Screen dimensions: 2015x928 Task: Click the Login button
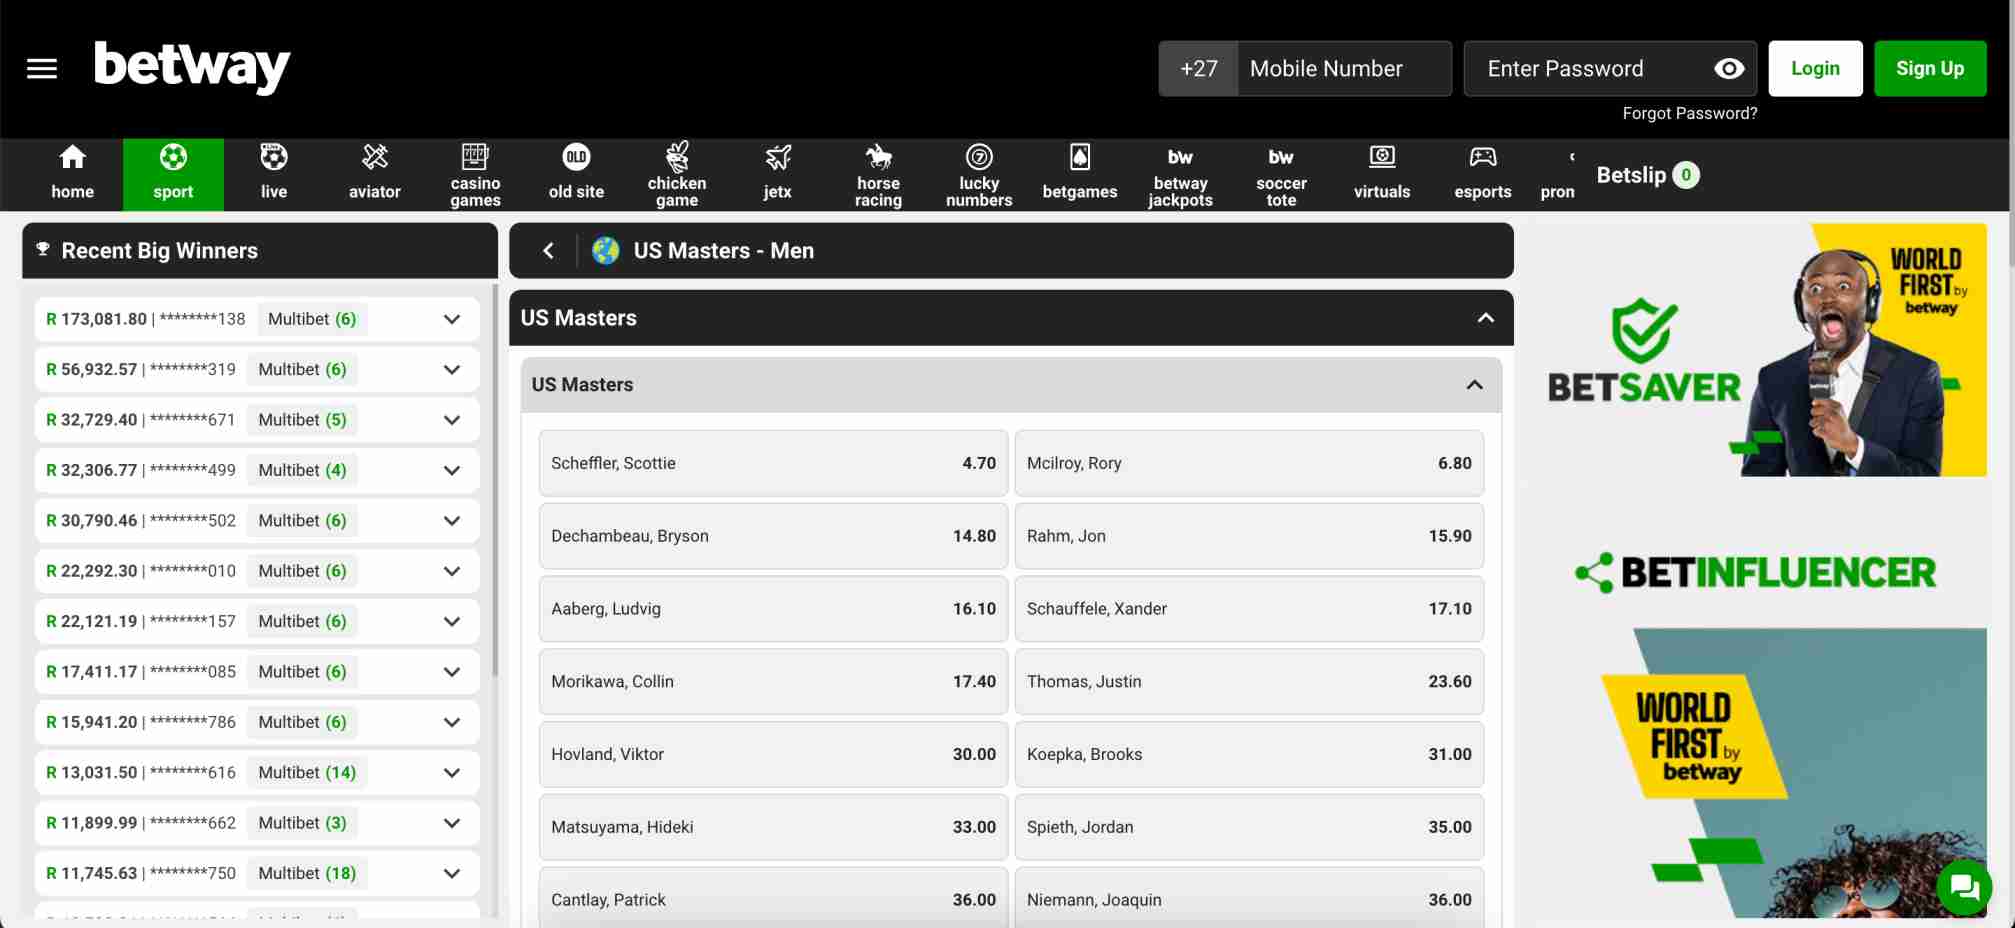pyautogui.click(x=1815, y=69)
